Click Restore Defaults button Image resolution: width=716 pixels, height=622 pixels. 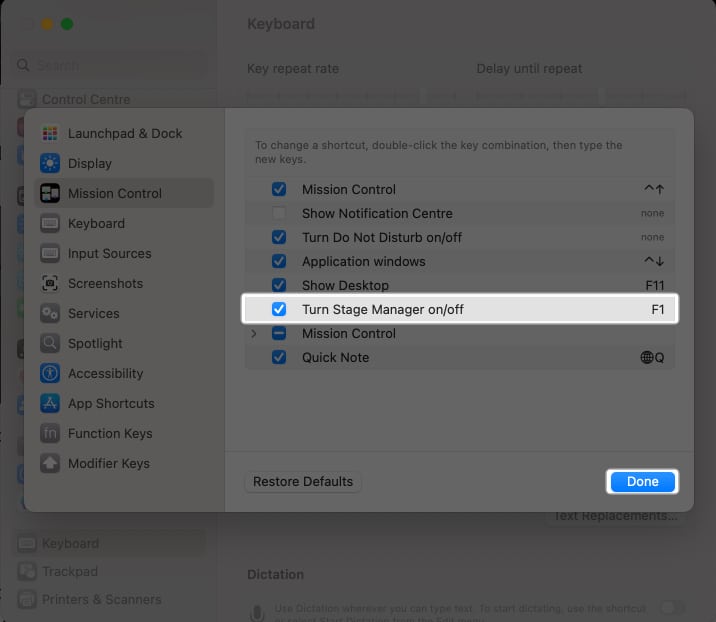point(303,481)
